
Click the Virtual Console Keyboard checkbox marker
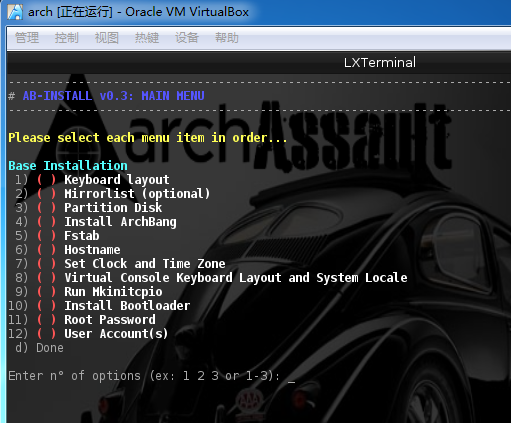pyautogui.click(x=46, y=278)
